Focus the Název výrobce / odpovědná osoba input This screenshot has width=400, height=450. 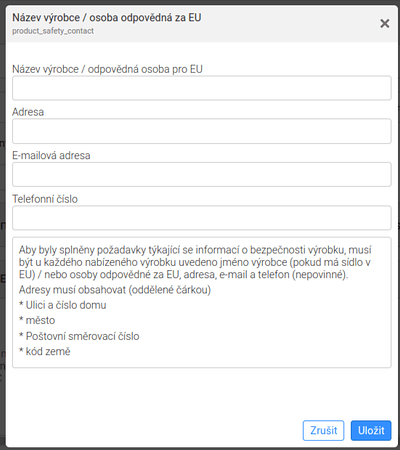tap(202, 88)
